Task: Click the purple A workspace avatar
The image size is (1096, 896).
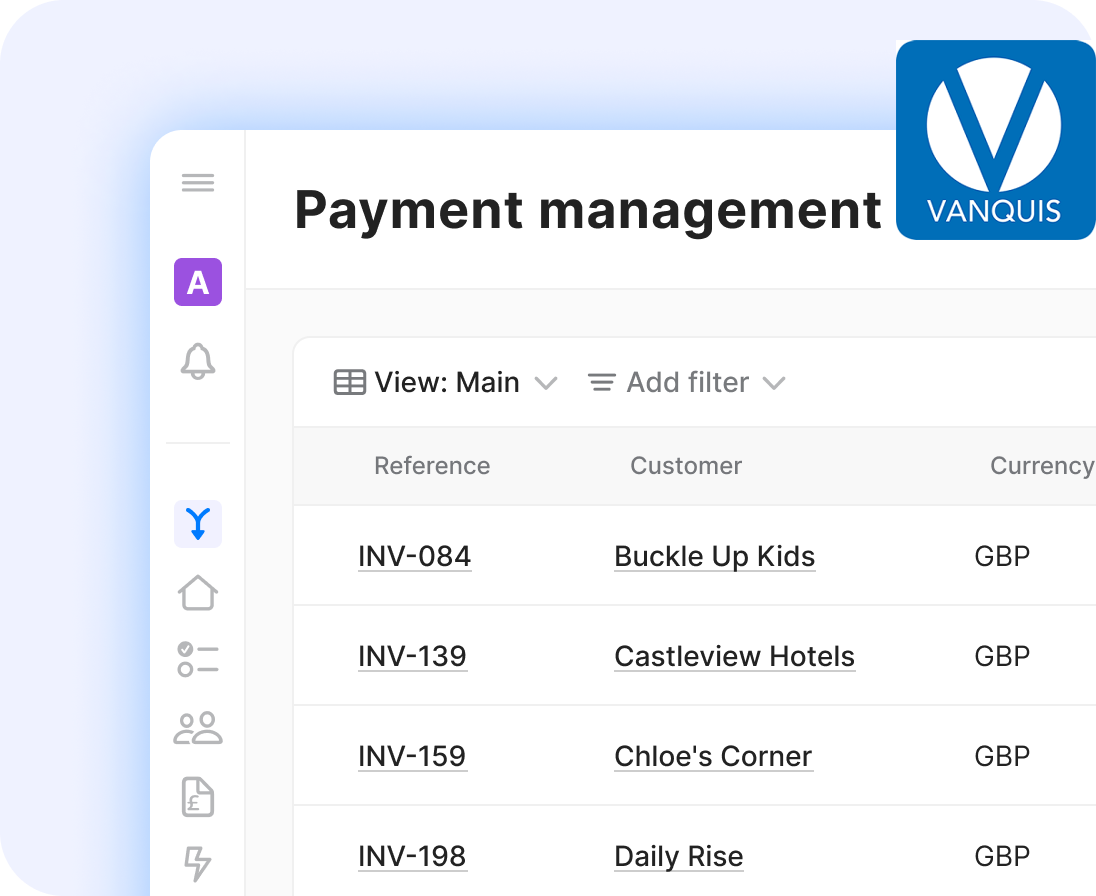Action: tap(198, 282)
